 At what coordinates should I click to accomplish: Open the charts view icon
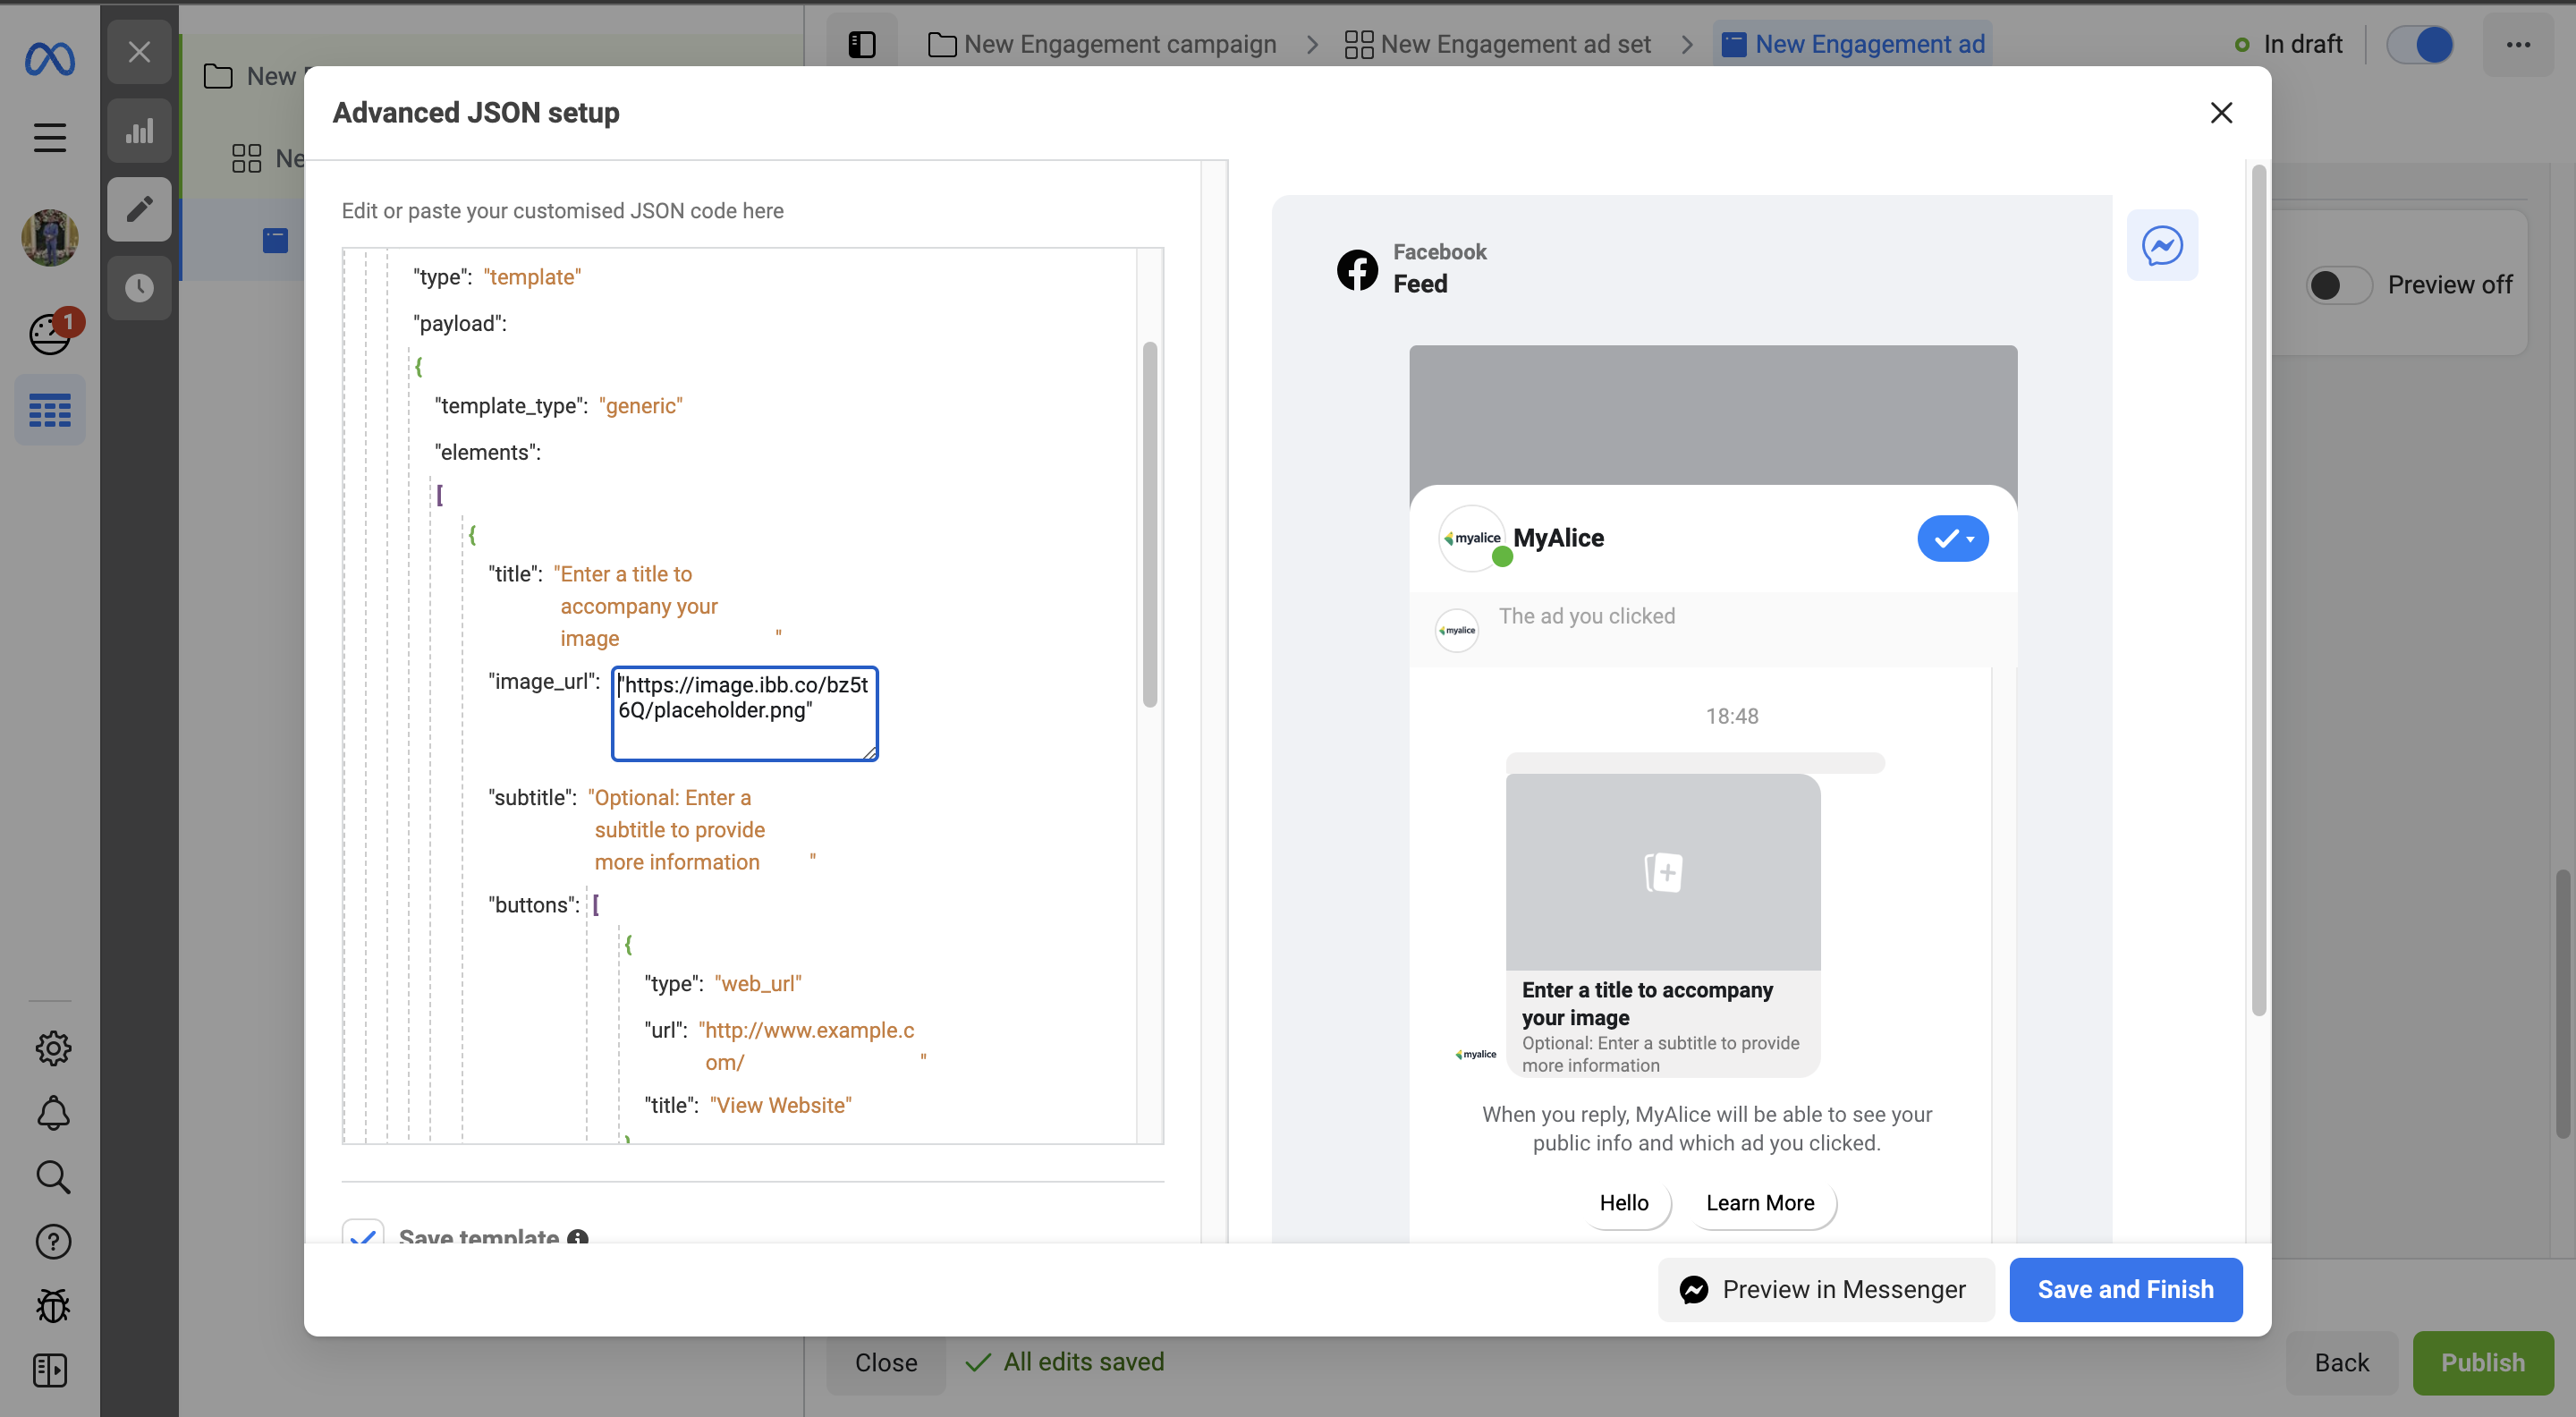(x=139, y=131)
